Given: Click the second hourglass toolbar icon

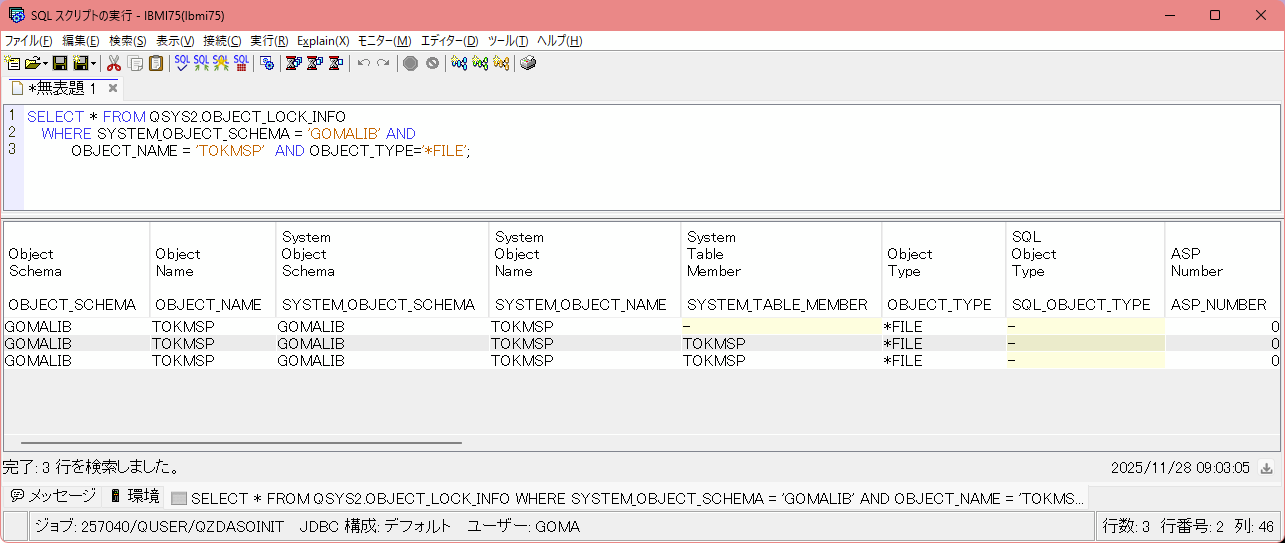Looking at the screenshot, I should [315, 63].
